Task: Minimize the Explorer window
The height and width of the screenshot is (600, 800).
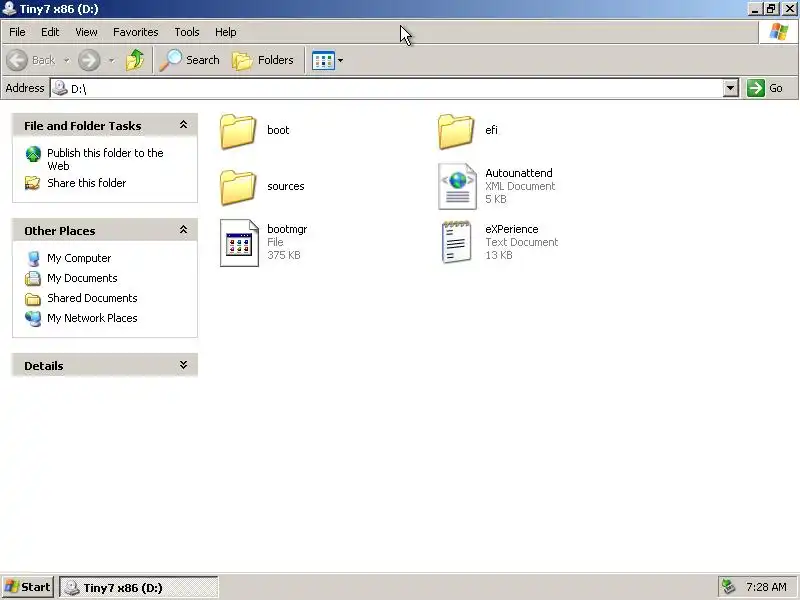Action: (x=755, y=9)
